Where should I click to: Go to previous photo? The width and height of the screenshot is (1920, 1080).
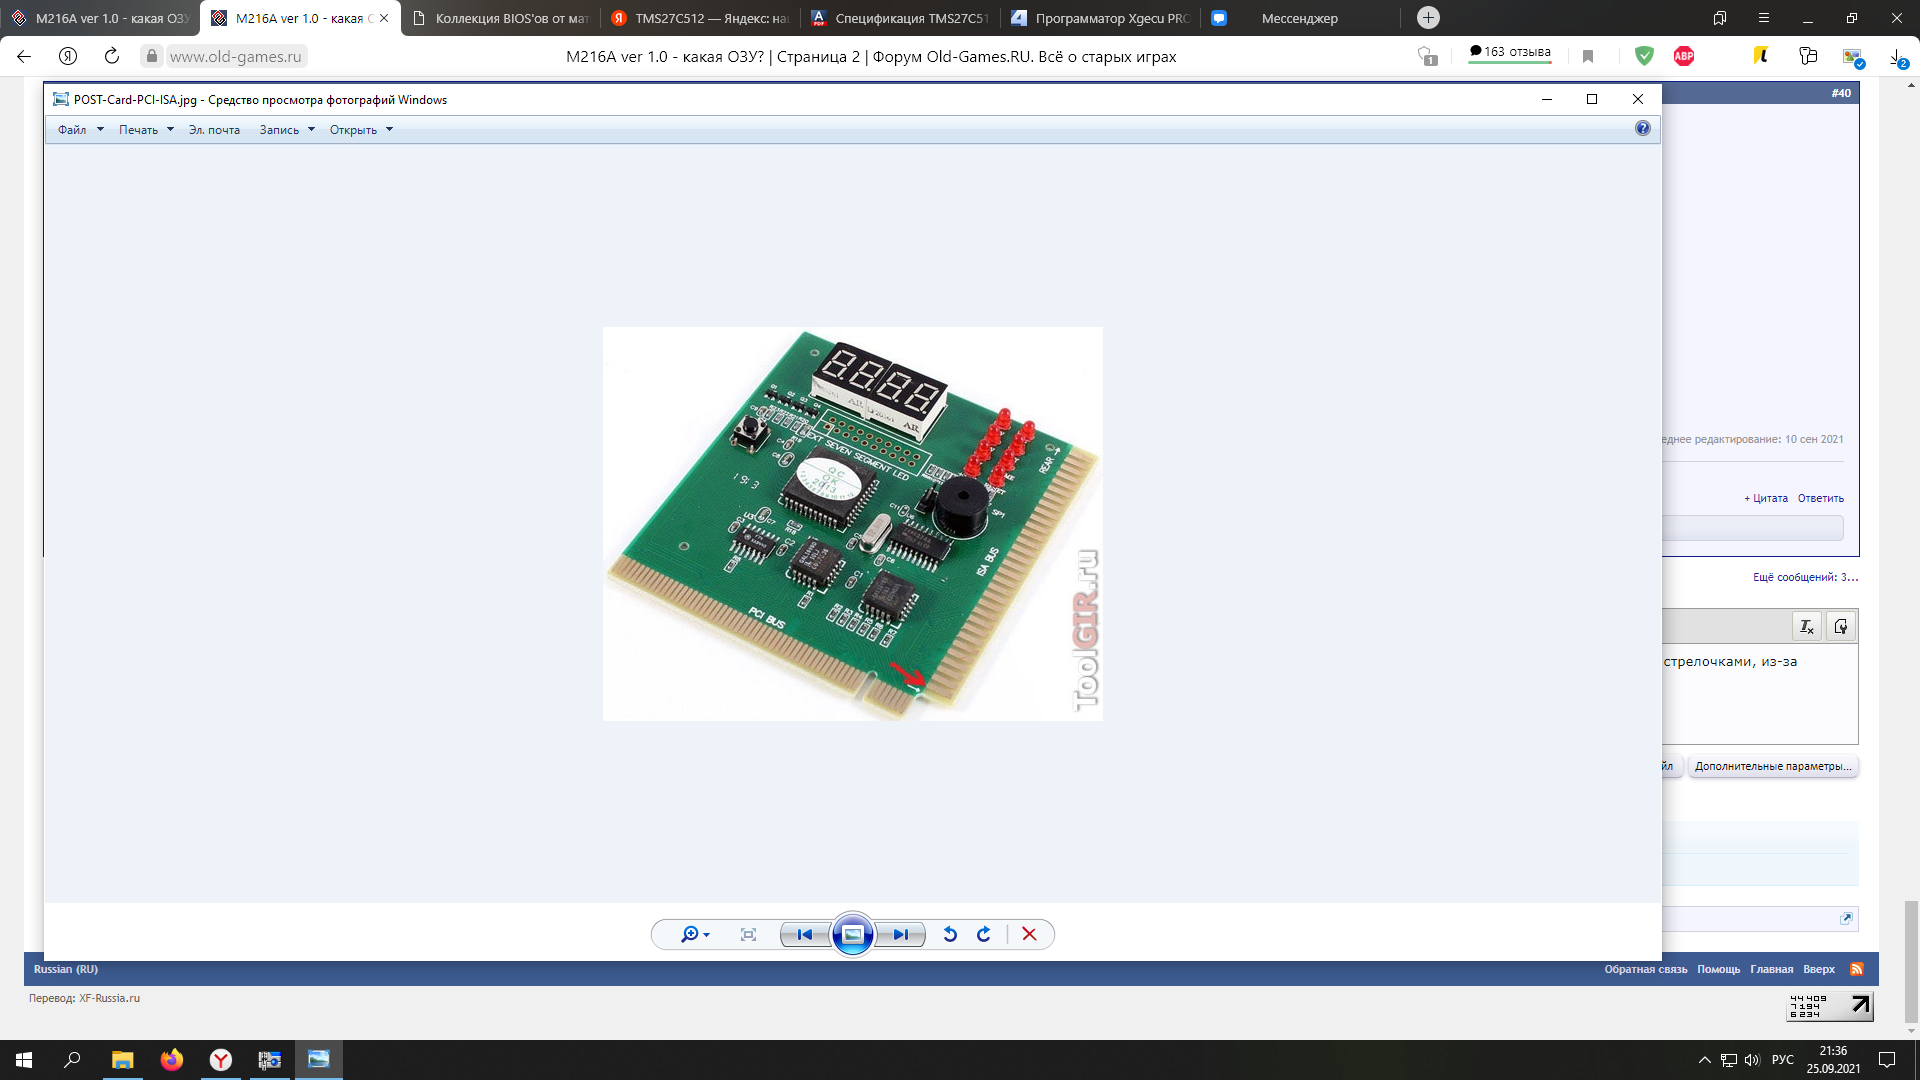[x=805, y=934]
